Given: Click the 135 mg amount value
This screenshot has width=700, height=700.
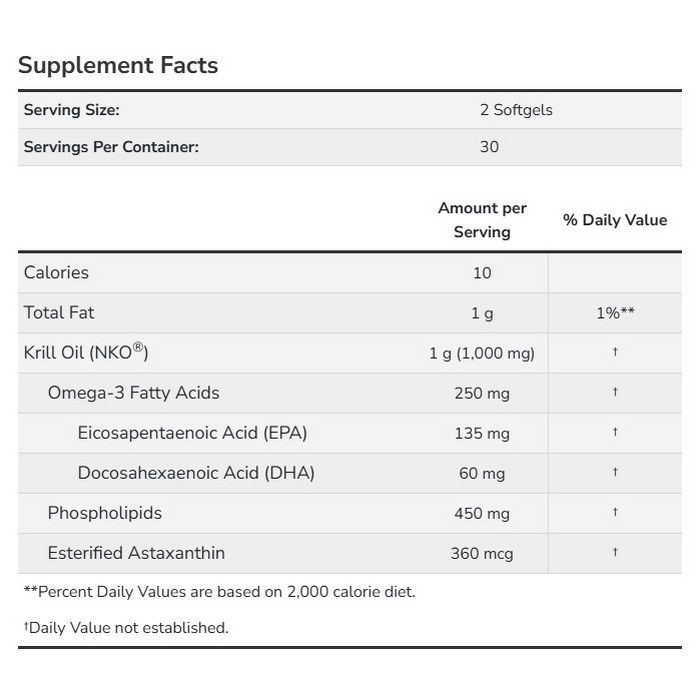Looking at the screenshot, I should click(482, 433).
